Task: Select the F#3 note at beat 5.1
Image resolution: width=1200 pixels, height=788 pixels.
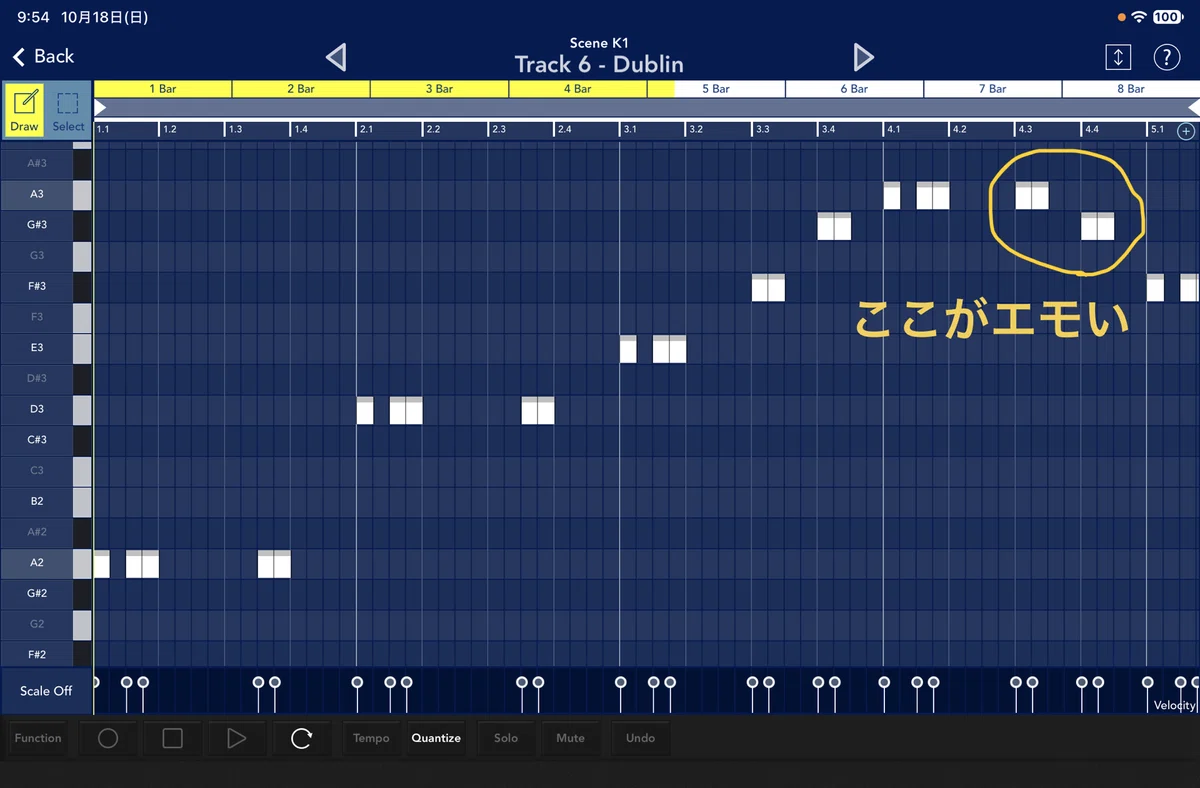Action: [1155, 288]
